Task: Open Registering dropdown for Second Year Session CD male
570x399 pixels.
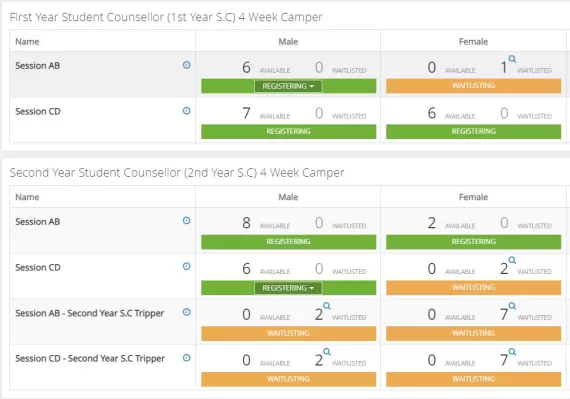Action: [x=288, y=288]
